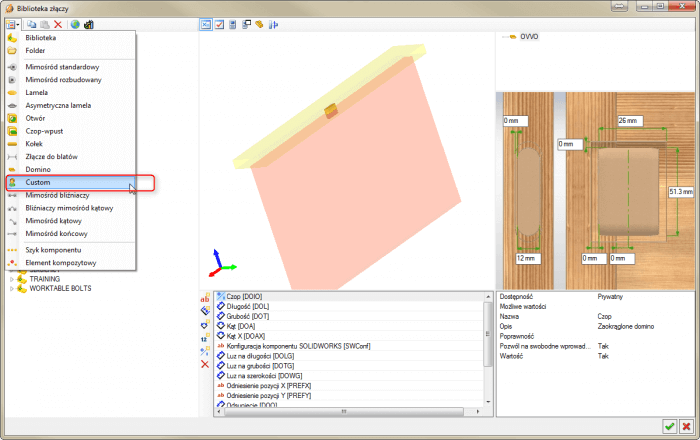Click the chart icon beside the globe icon
700x440 pixels.
(x=88, y=25)
